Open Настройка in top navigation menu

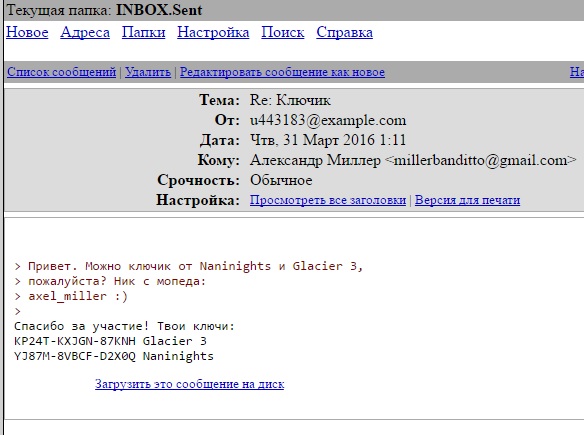(x=213, y=32)
